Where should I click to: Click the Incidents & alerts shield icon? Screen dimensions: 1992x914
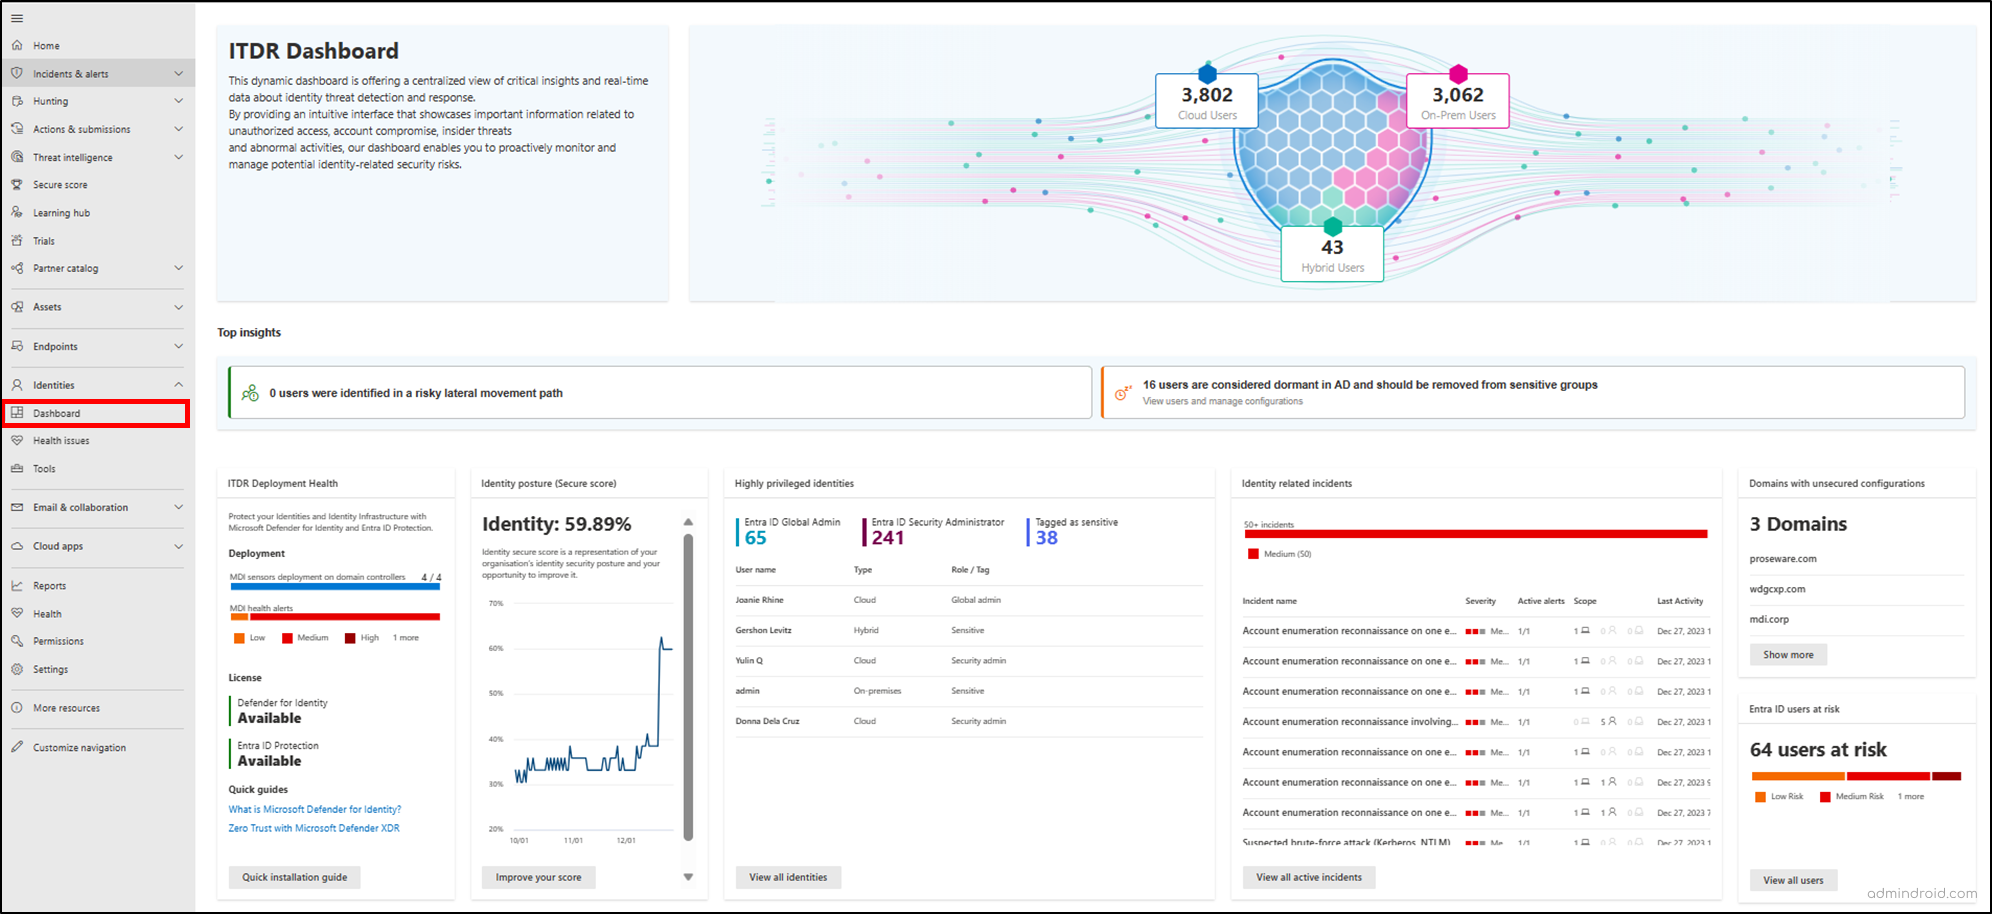[17, 73]
